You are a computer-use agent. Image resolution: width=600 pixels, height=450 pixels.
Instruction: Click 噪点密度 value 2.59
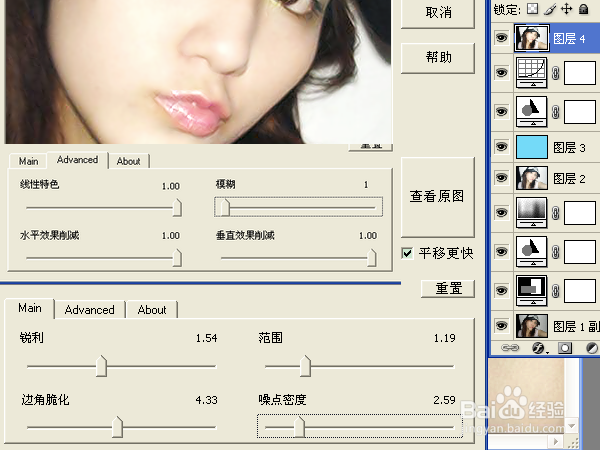click(445, 400)
